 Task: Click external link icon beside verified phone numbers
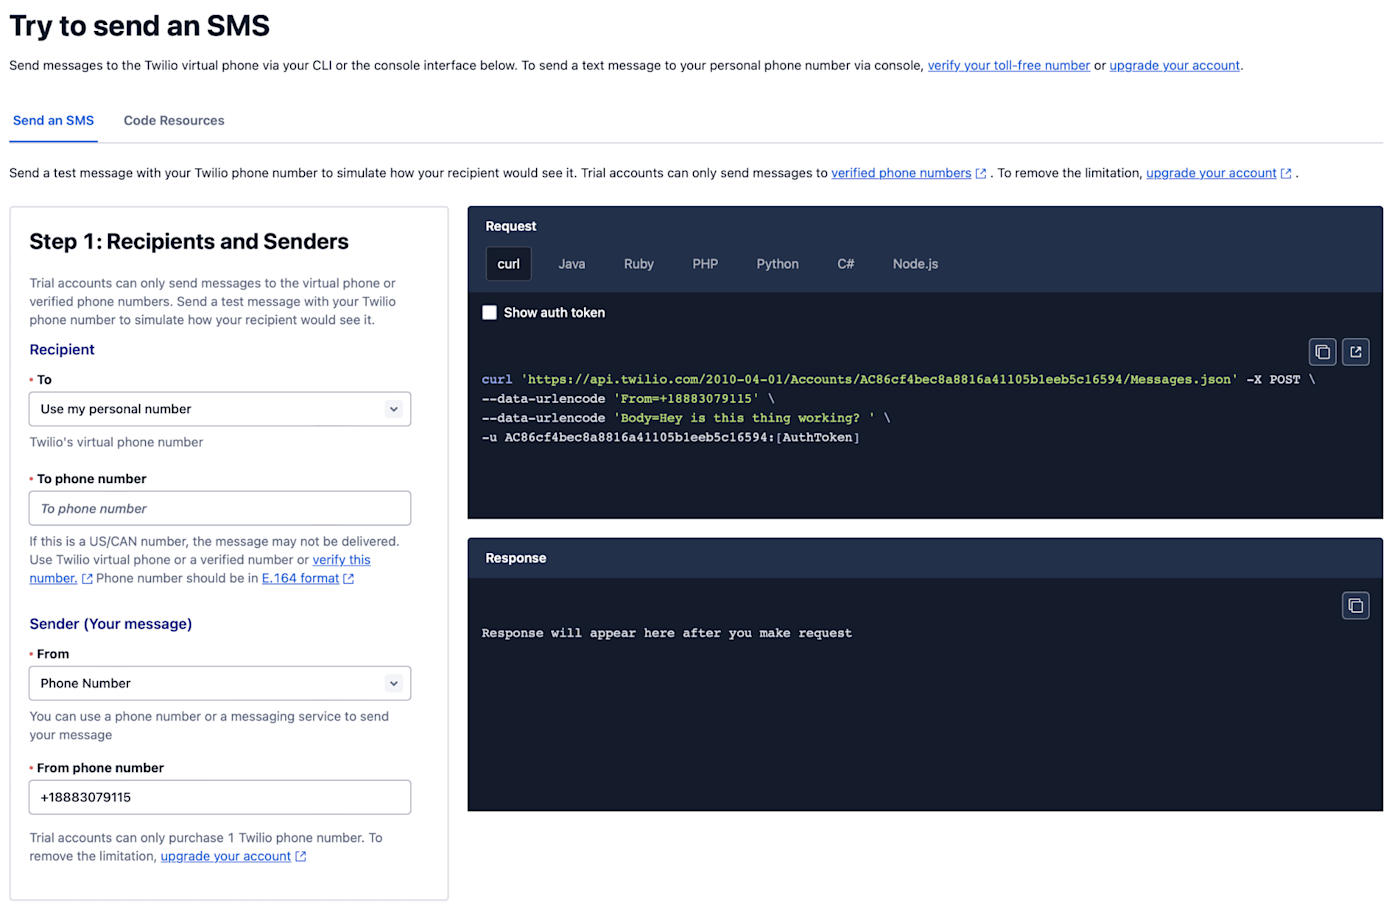point(981,174)
